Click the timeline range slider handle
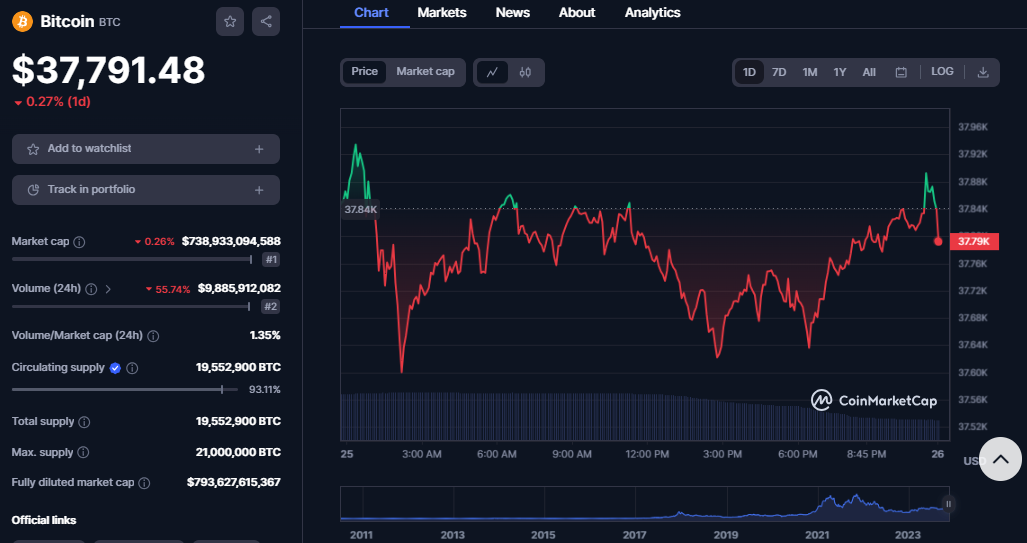The image size is (1027, 543). point(948,504)
